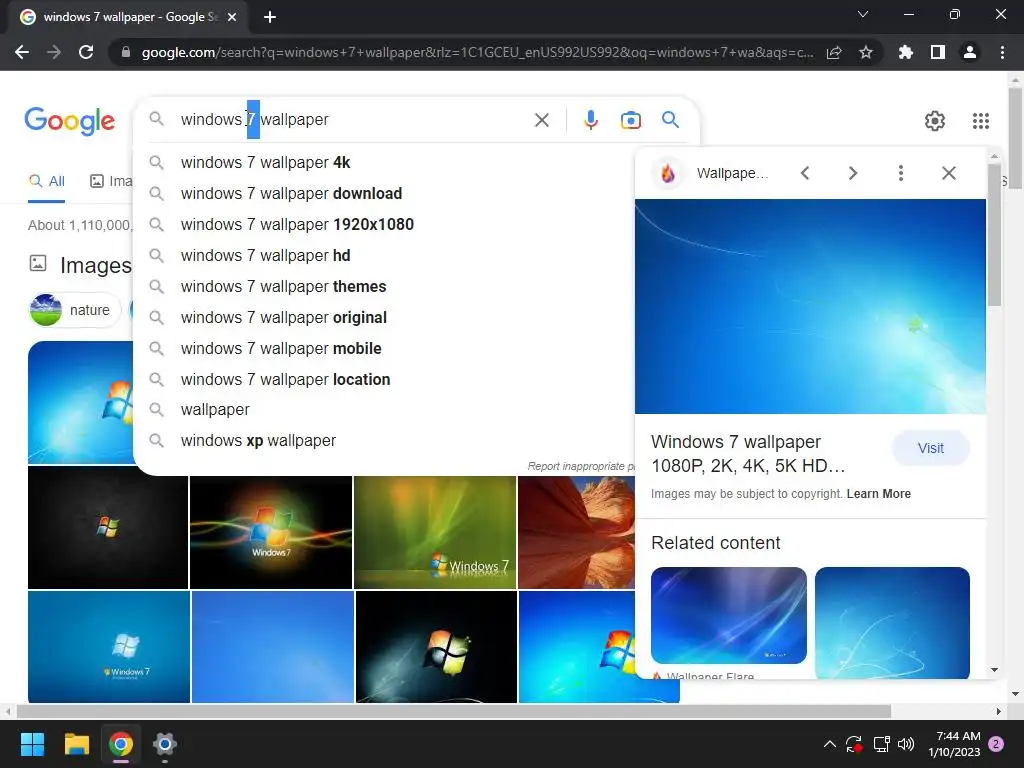This screenshot has height=768, width=1024.
Task: Show hidden system tray icons
Action: pyautogui.click(x=829, y=744)
